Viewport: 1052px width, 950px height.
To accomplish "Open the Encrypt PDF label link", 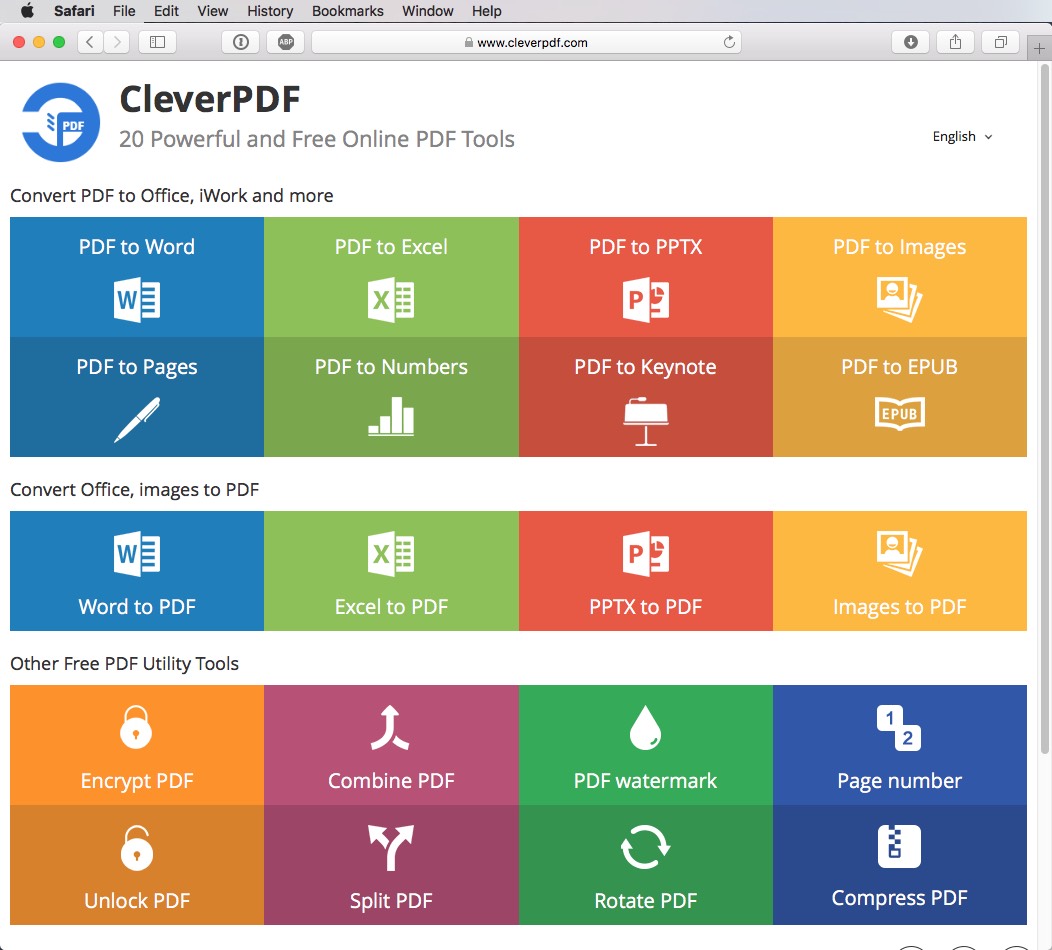I will [137, 781].
